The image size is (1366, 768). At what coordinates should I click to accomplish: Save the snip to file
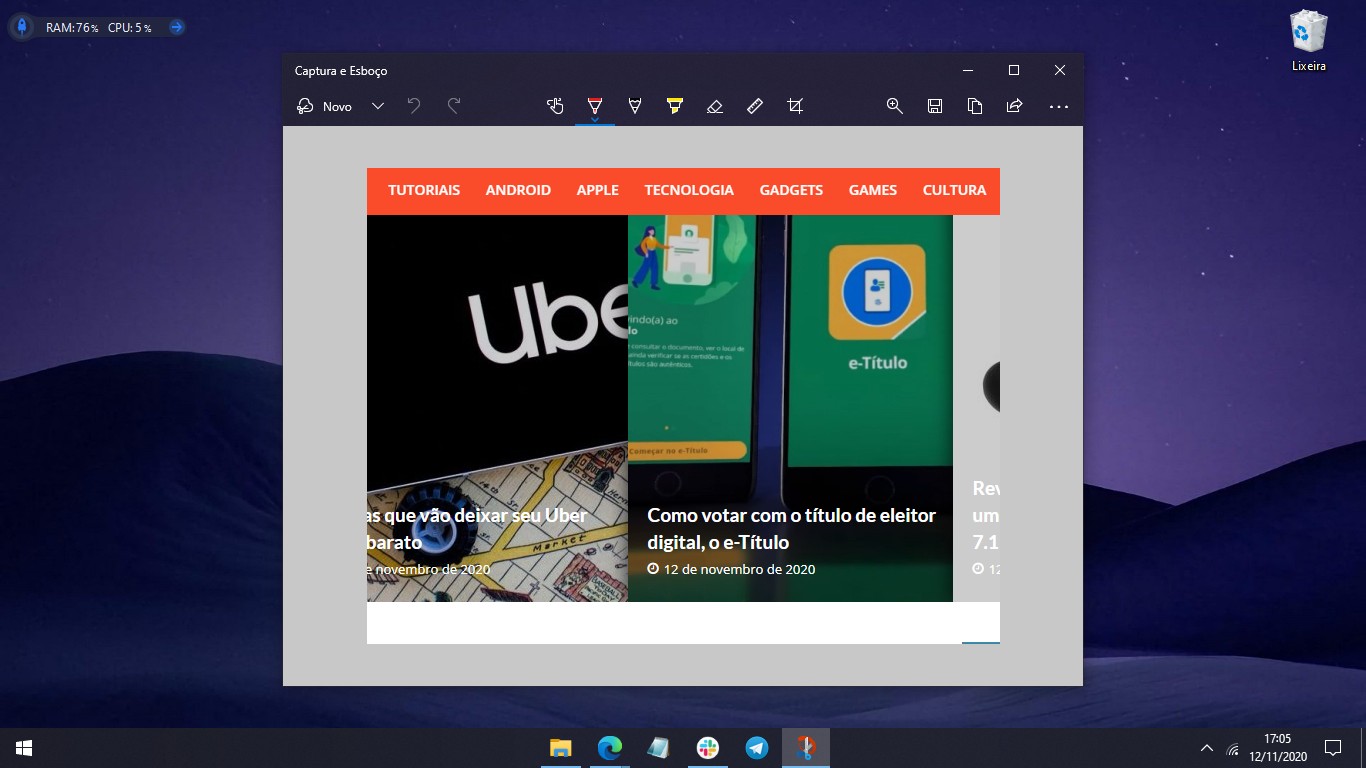click(x=935, y=106)
